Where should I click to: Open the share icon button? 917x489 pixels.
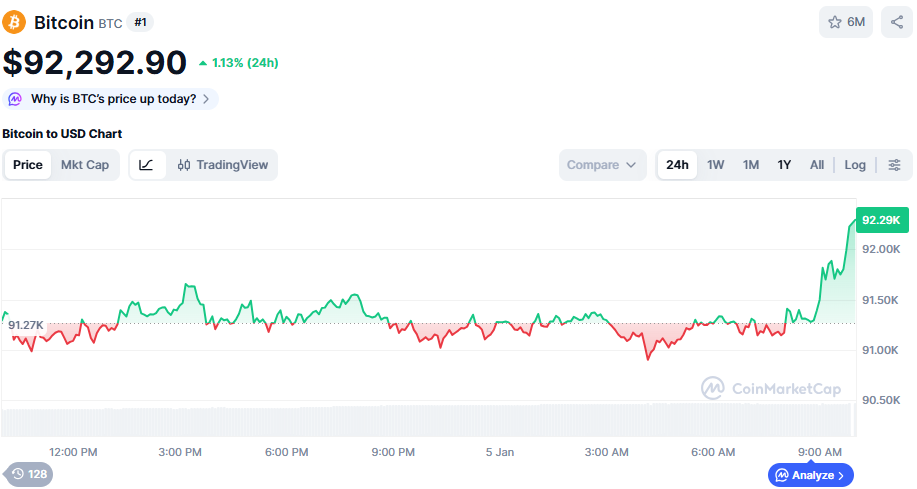pyautogui.click(x=896, y=22)
